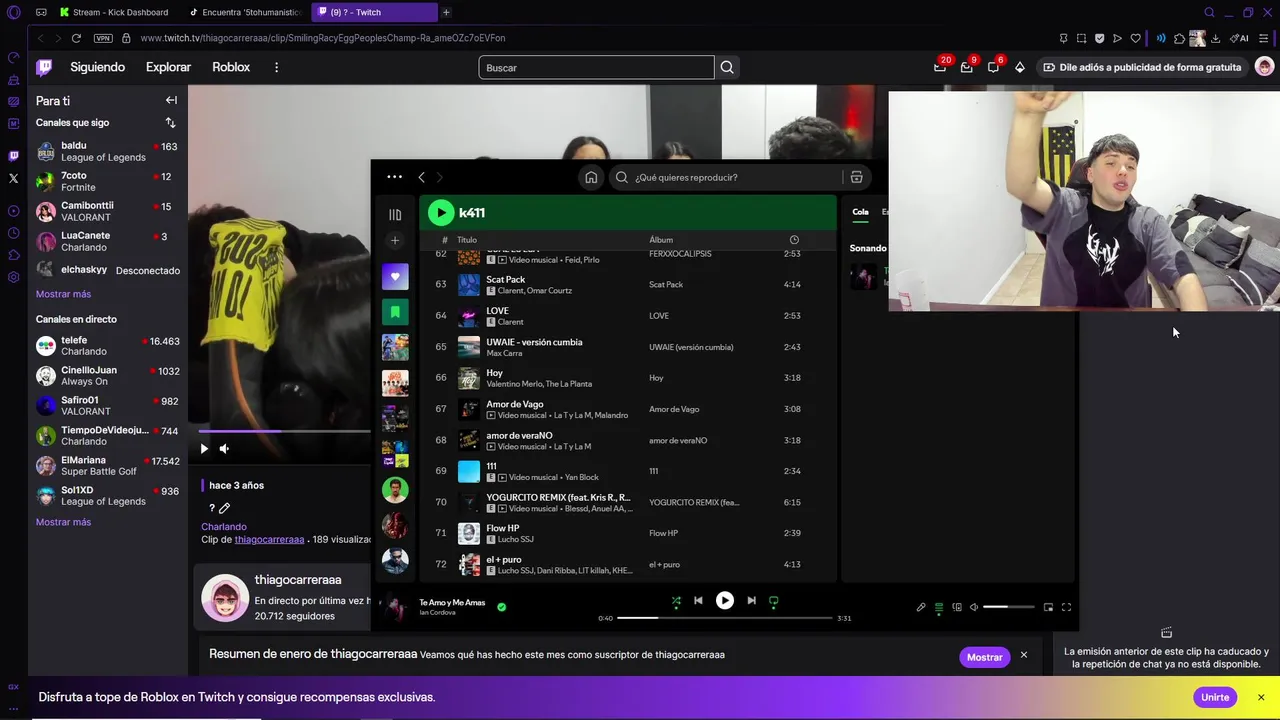Create a new Spotify playlist with plus

395,240
